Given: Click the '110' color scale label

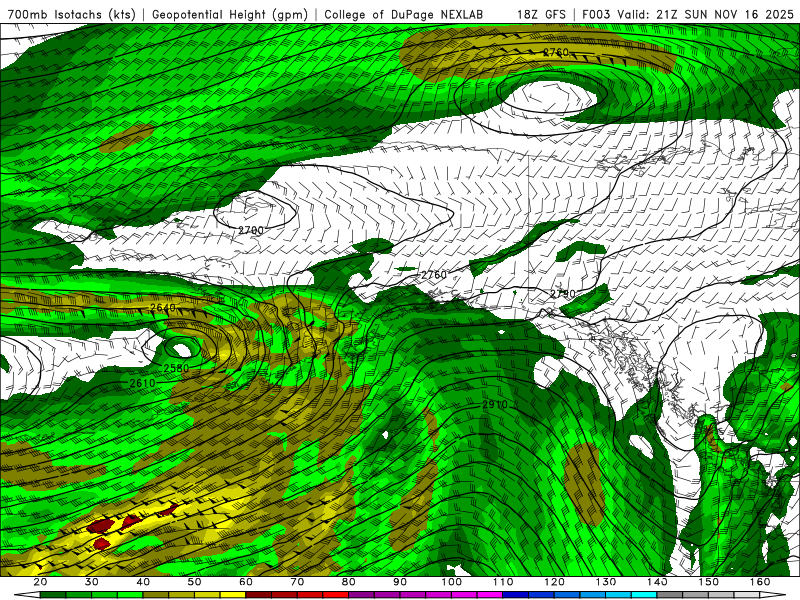Looking at the screenshot, I should pyautogui.click(x=503, y=582).
